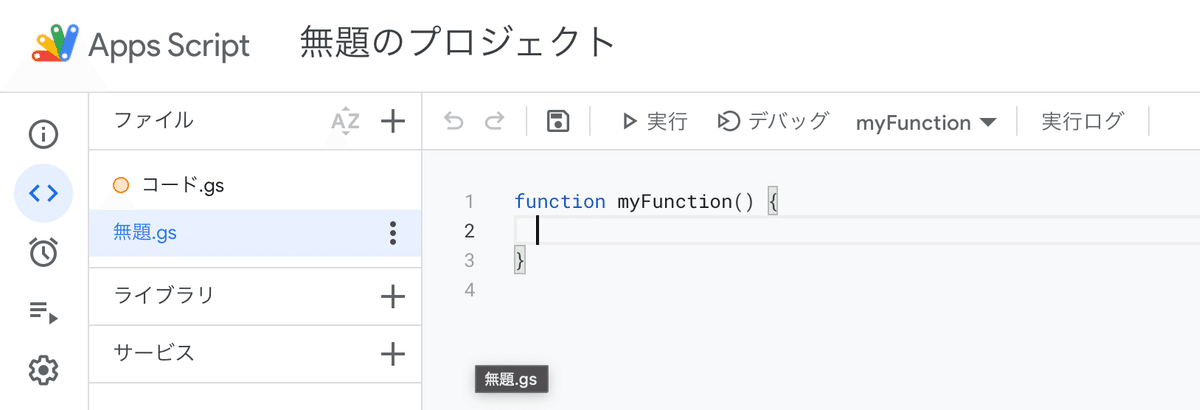
Task: Open the 実行ログ execution log
Action: tap(1083, 122)
